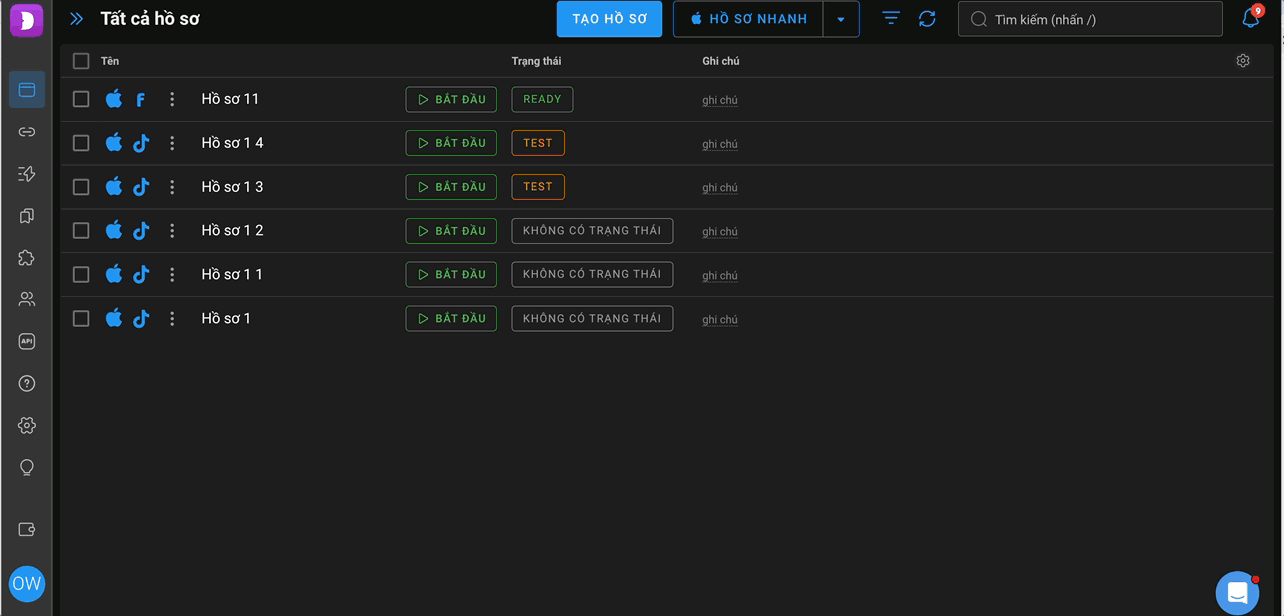The image size is (1284, 616).
Task: Tick the select-all checkbox in the header
Action: click(81, 61)
